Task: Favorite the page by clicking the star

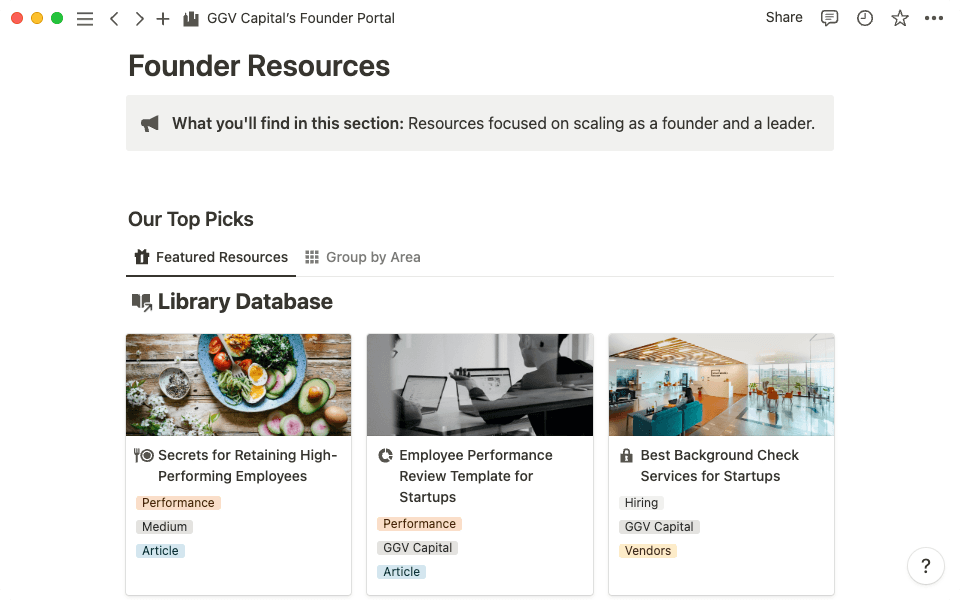Action: tap(899, 18)
